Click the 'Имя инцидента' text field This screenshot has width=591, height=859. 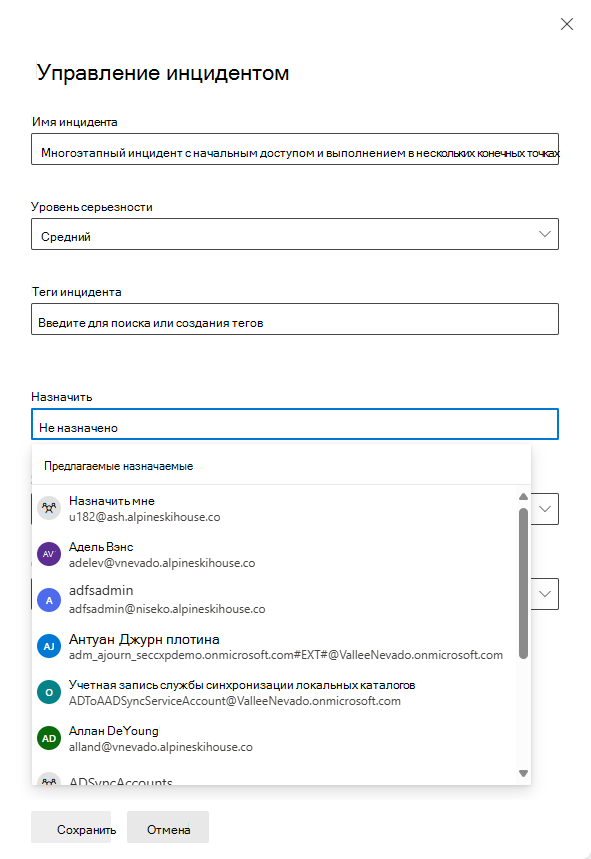(295, 149)
